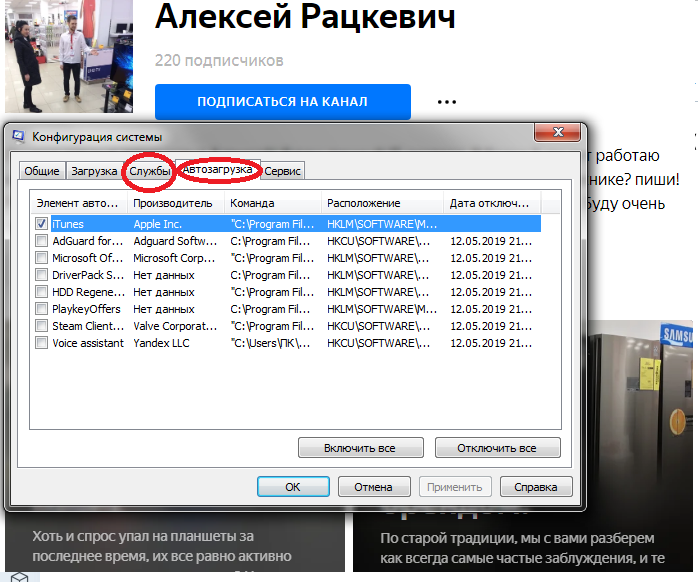Image resolution: width=698 pixels, height=582 pixels.
Task: Tick the HDD Regenerator startup checkbox
Action: pos(41,292)
